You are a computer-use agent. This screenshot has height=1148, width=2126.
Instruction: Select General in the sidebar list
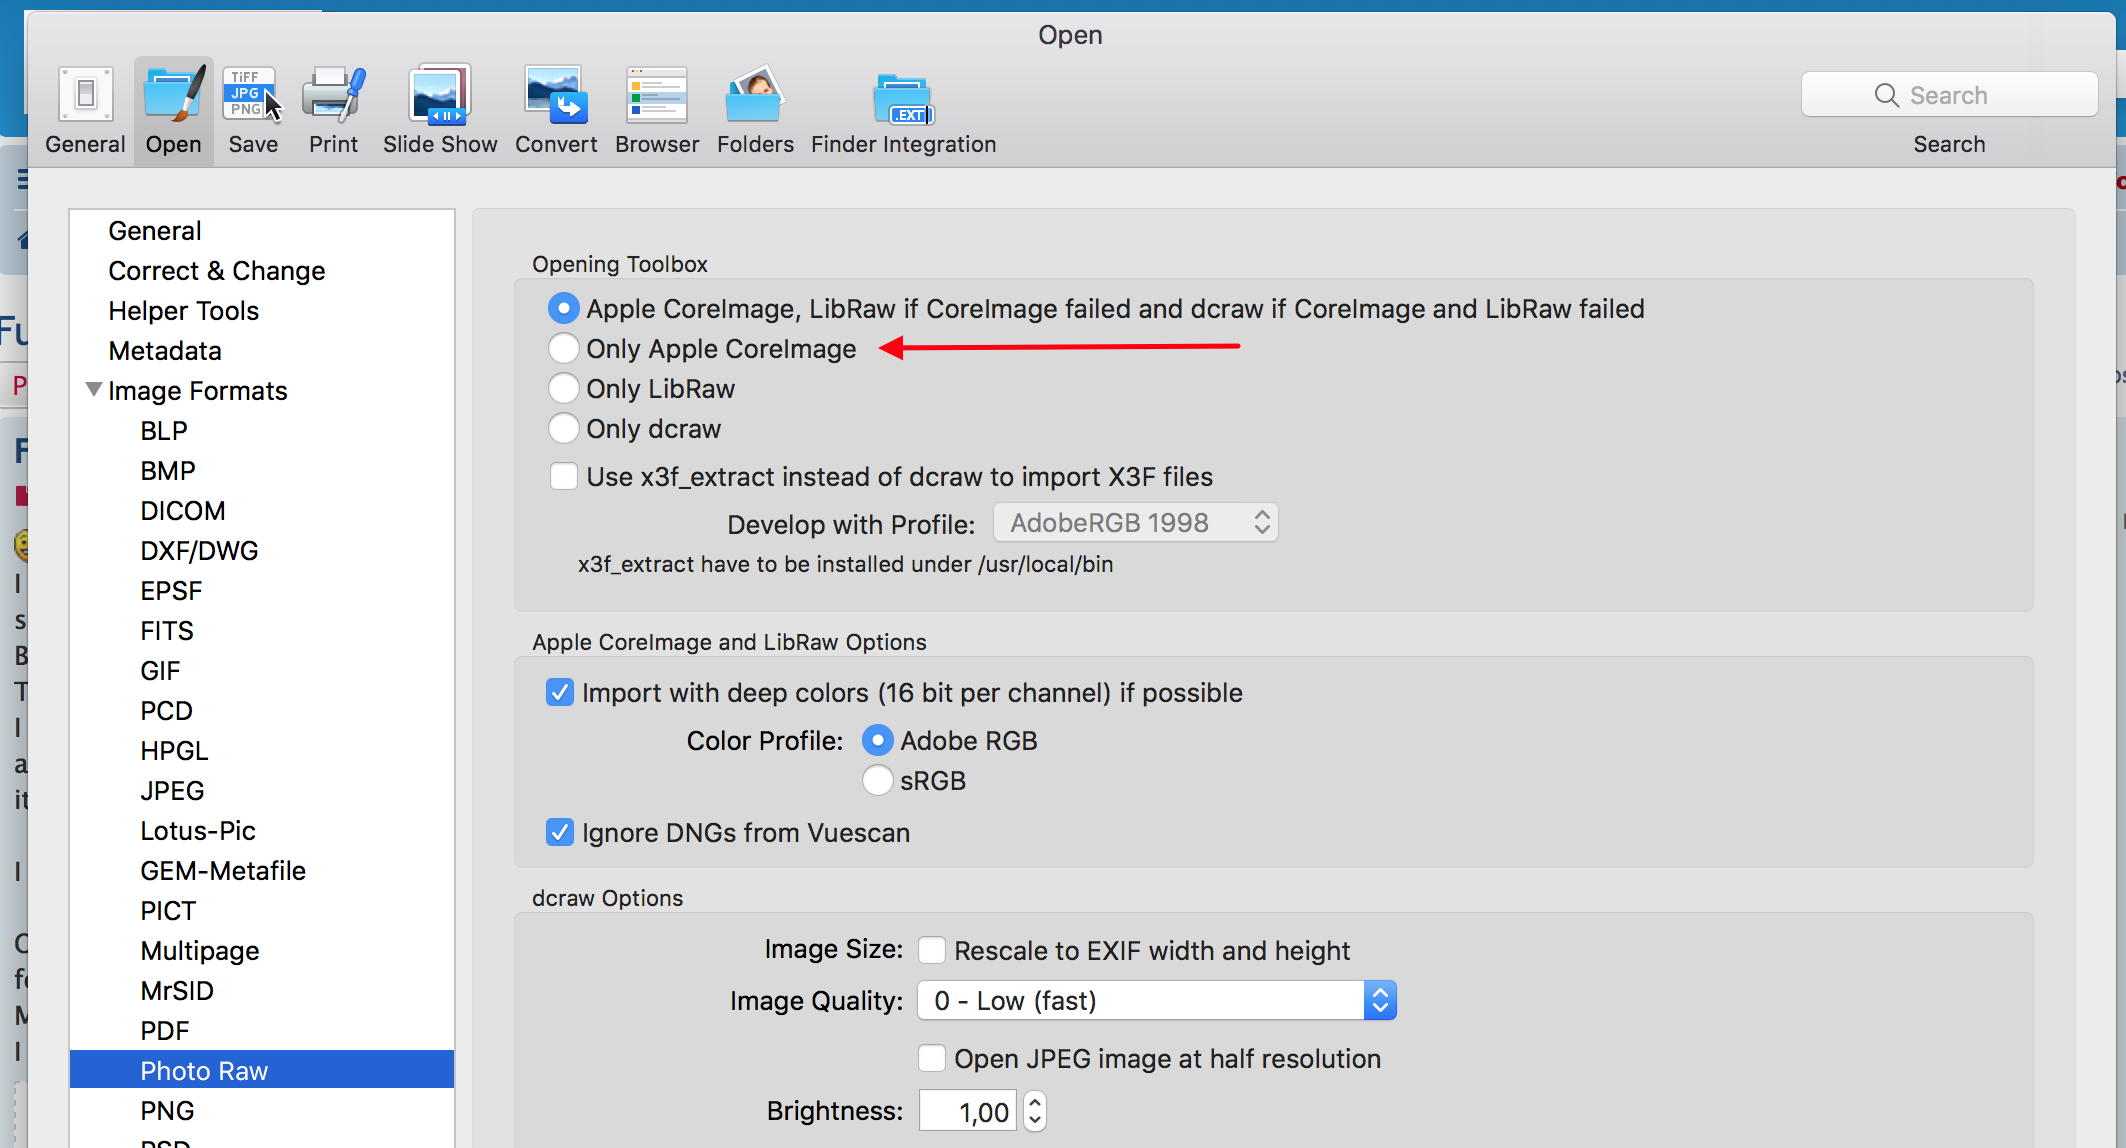262,230
